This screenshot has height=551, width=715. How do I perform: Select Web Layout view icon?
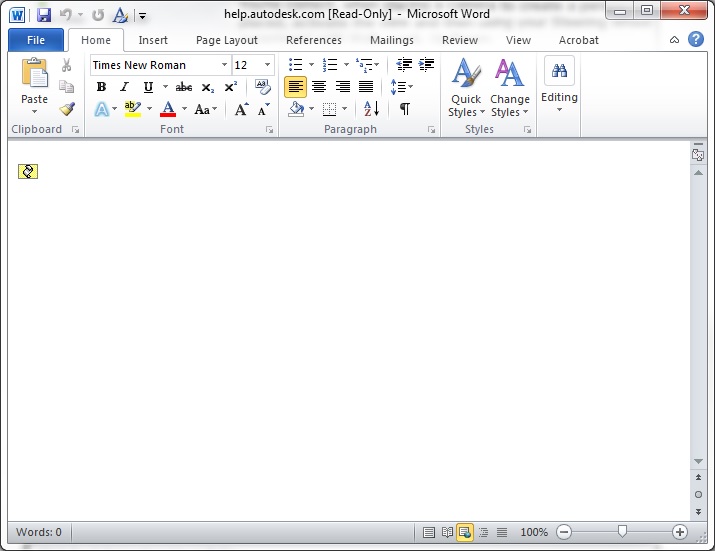pos(465,532)
